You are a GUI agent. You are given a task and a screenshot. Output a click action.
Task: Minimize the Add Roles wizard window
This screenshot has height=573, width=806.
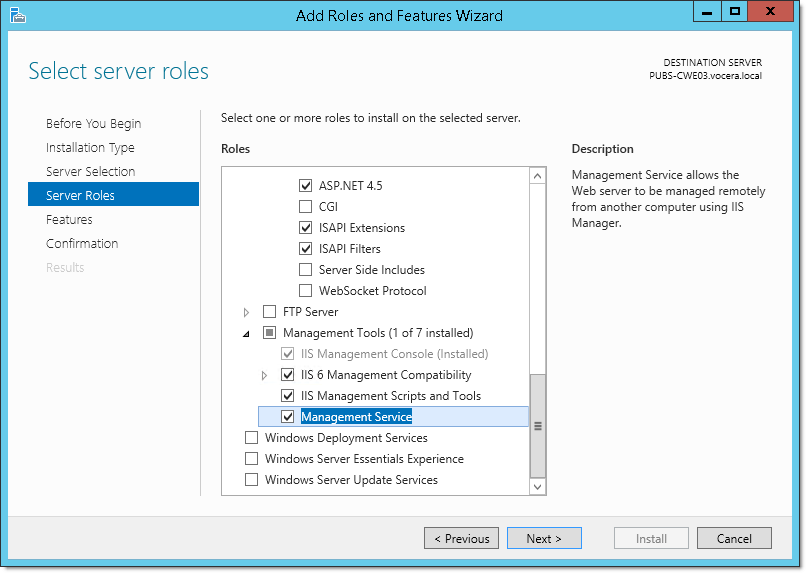[707, 12]
